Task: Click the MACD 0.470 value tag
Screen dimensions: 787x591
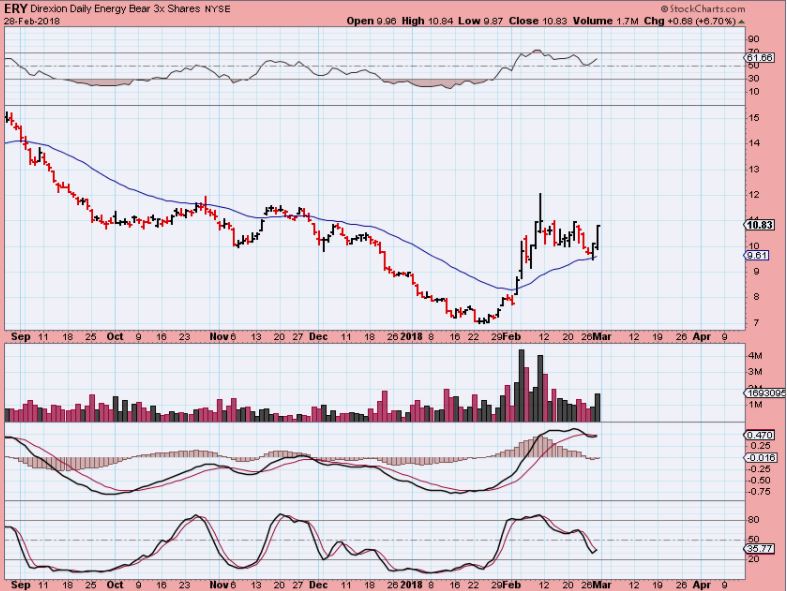Action: [x=759, y=435]
